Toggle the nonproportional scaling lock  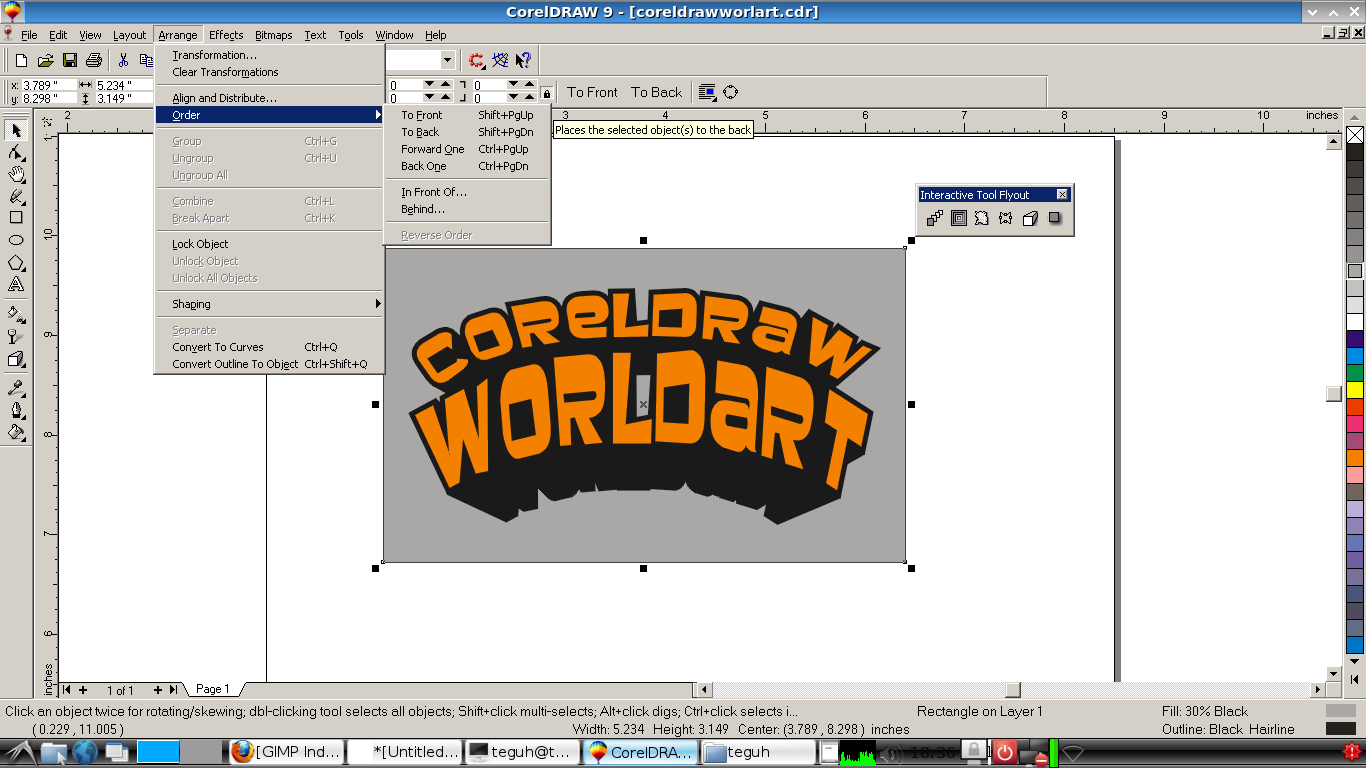[x=546, y=91]
